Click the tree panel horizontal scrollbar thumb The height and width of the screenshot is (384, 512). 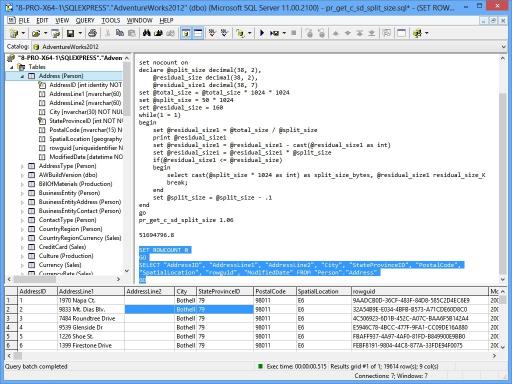pos(34,279)
